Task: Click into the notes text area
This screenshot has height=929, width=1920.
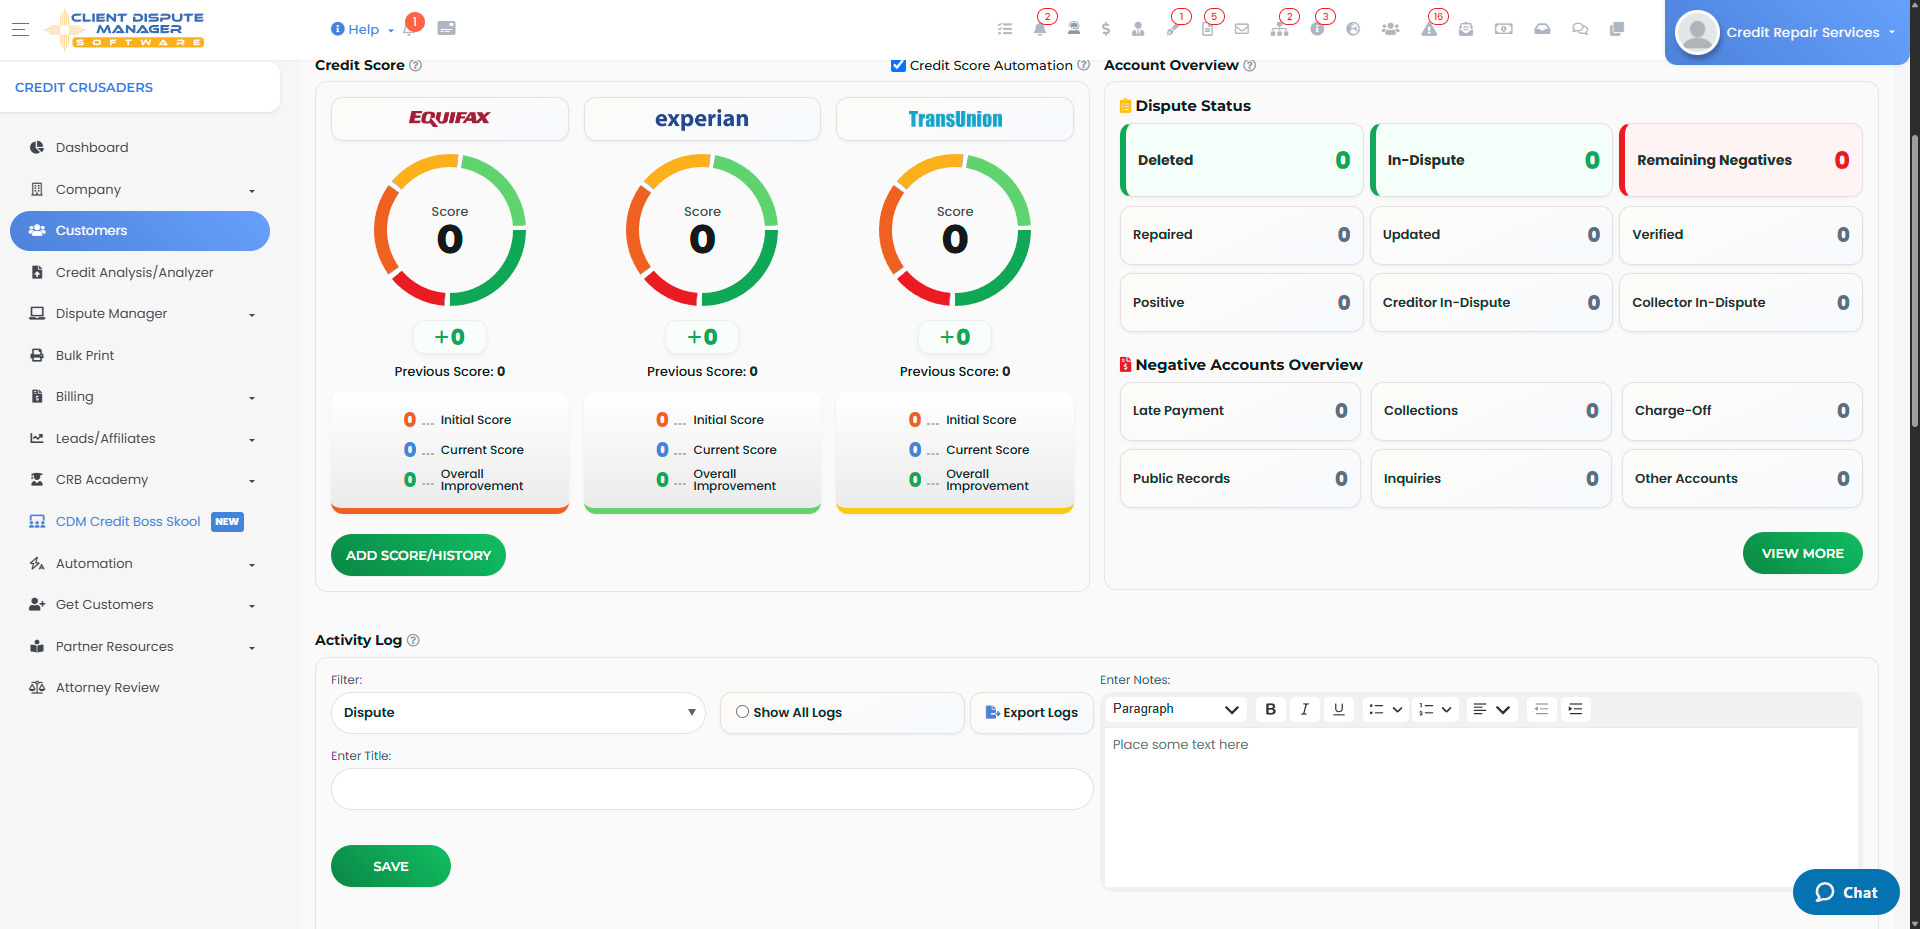Action: 1481,806
